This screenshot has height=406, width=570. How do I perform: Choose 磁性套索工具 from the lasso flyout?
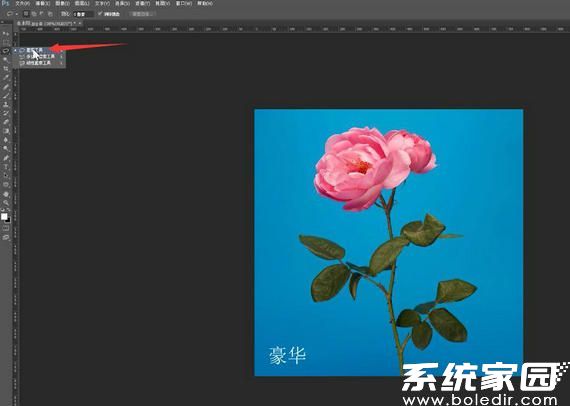coord(40,63)
